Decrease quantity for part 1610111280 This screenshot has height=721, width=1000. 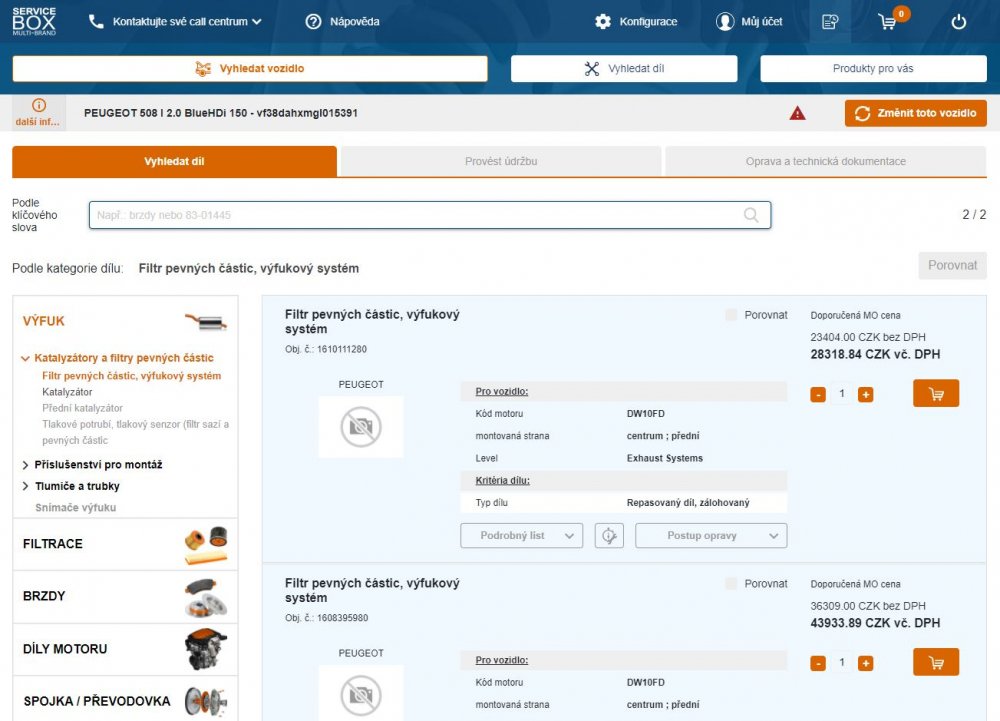click(x=818, y=395)
